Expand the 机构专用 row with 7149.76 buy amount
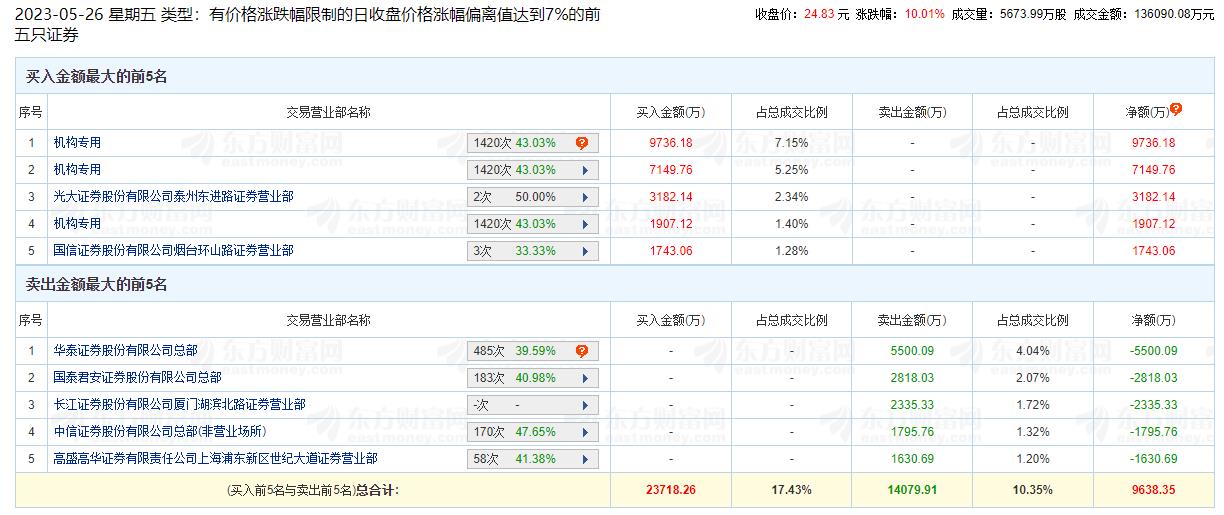Screen dimensions: 1224x515 click(x=585, y=170)
